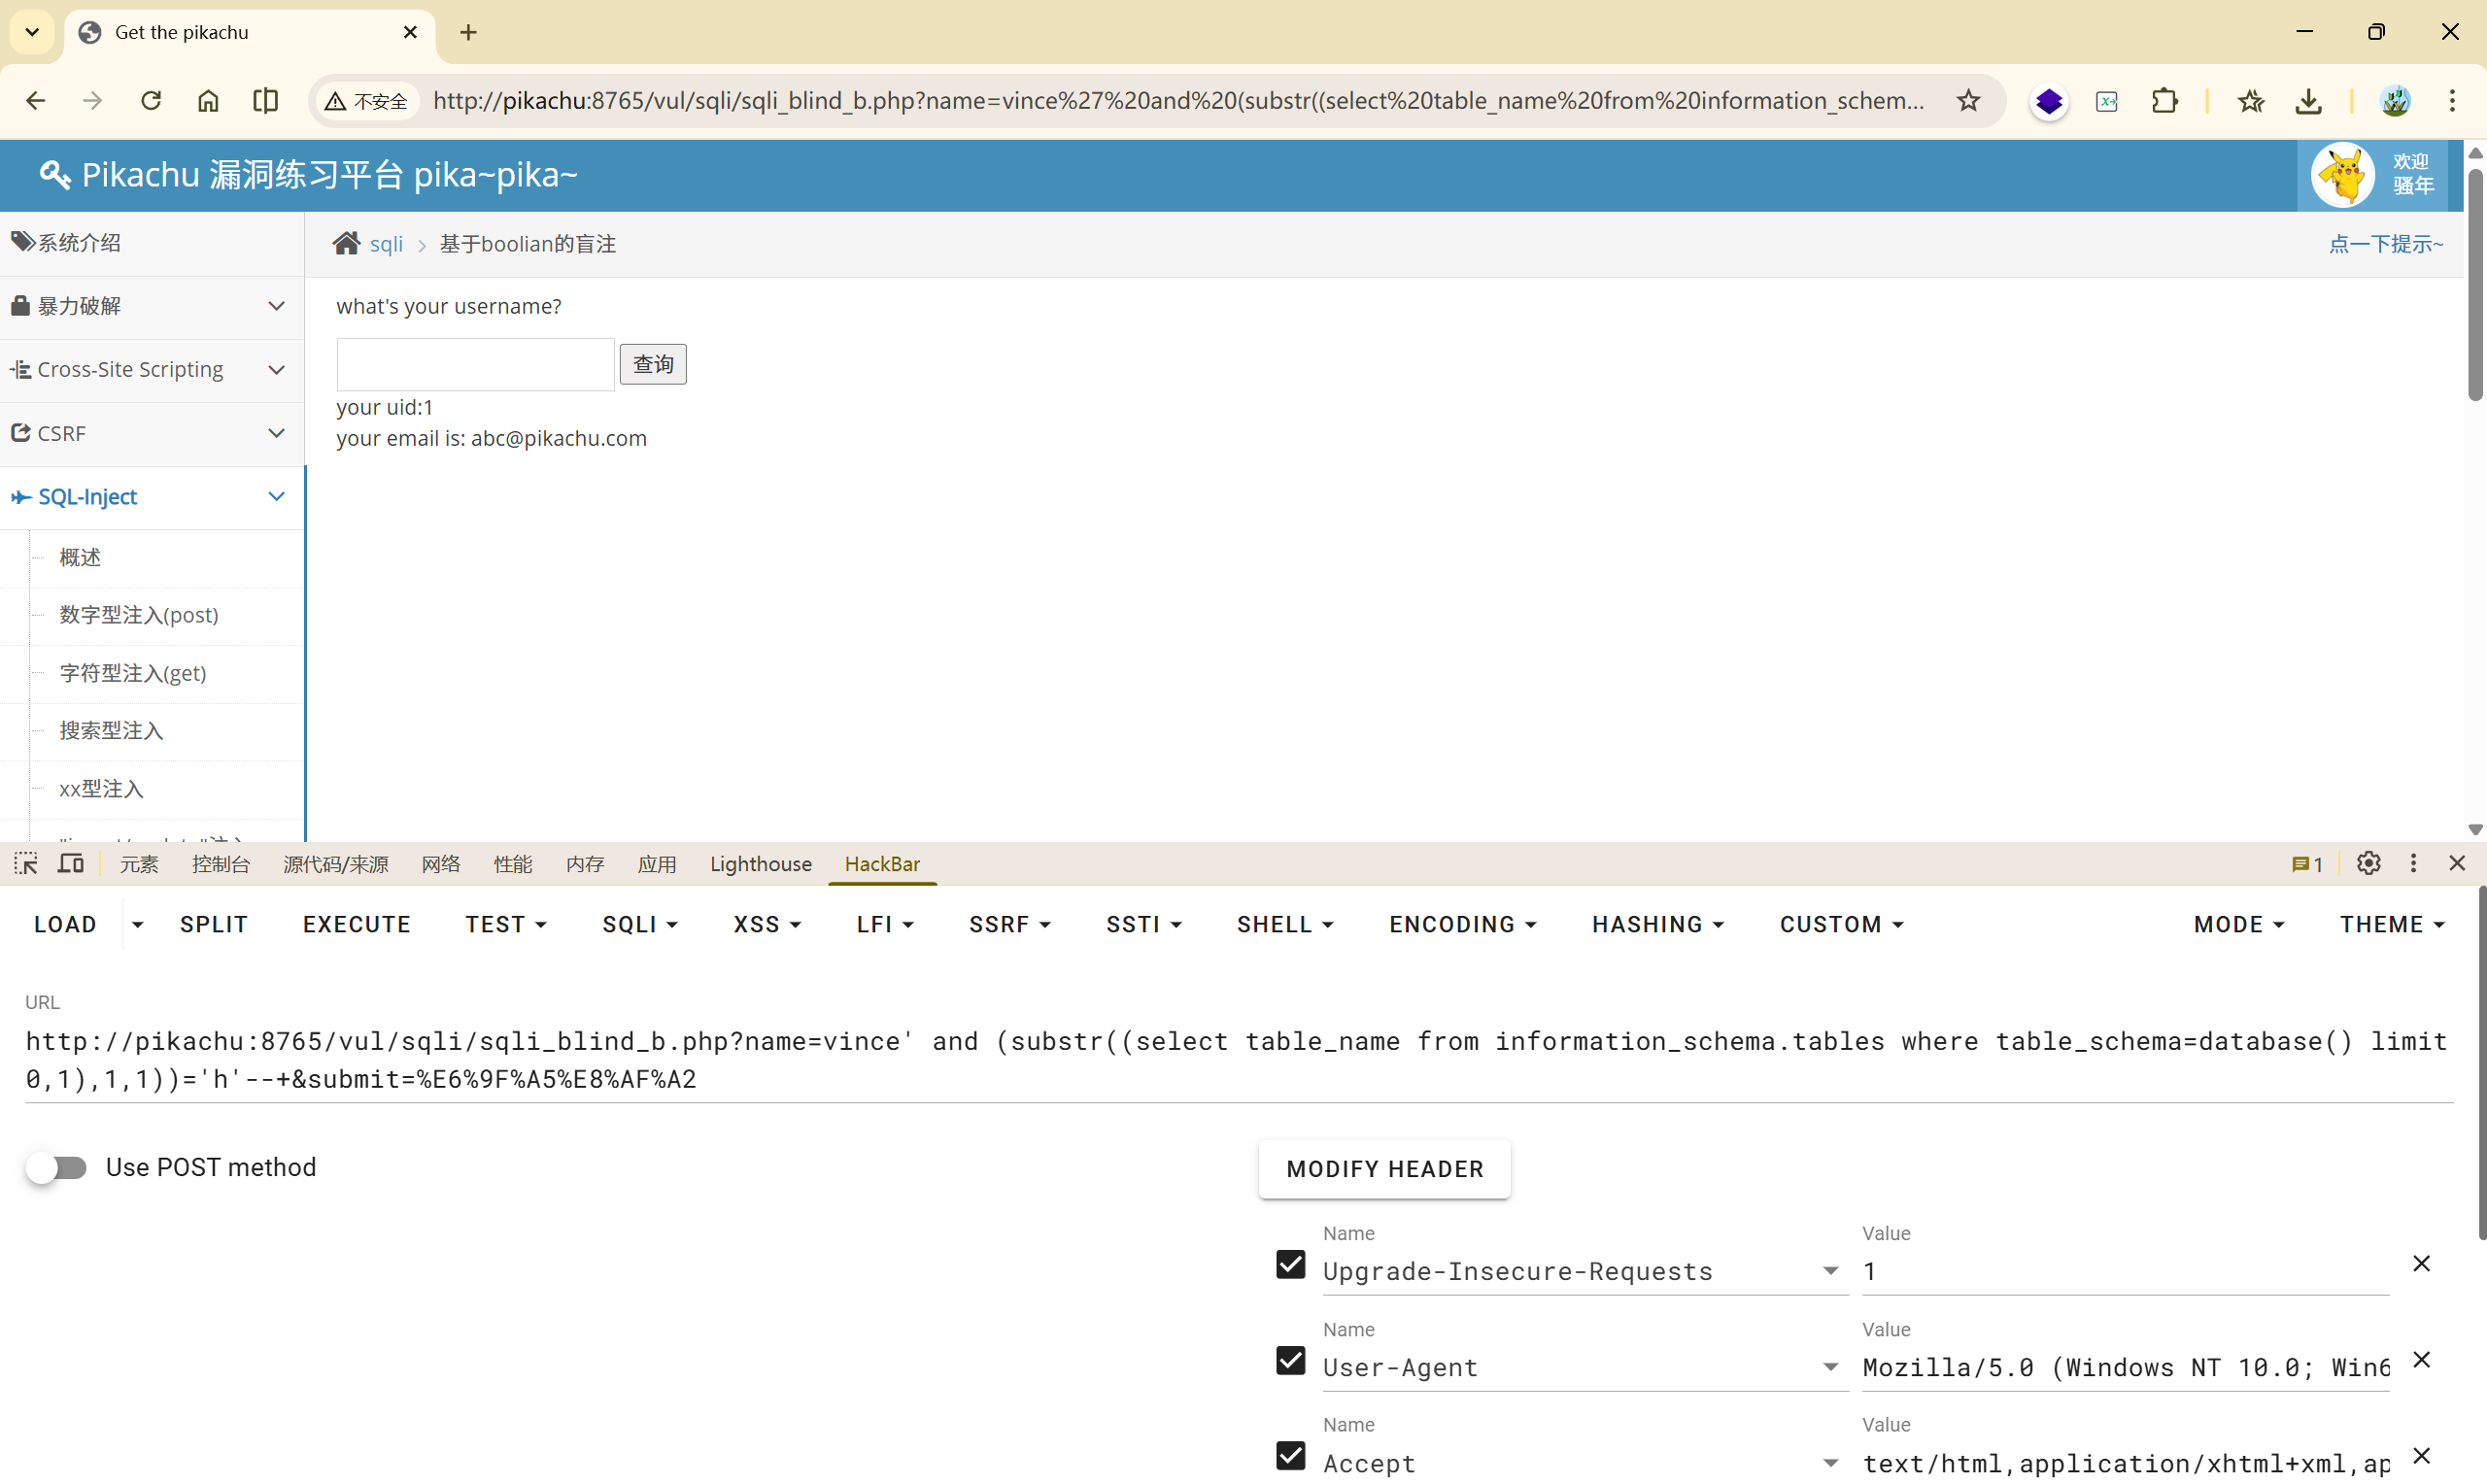Click the username input field
The height and width of the screenshot is (1484, 2487).
pyautogui.click(x=475, y=364)
